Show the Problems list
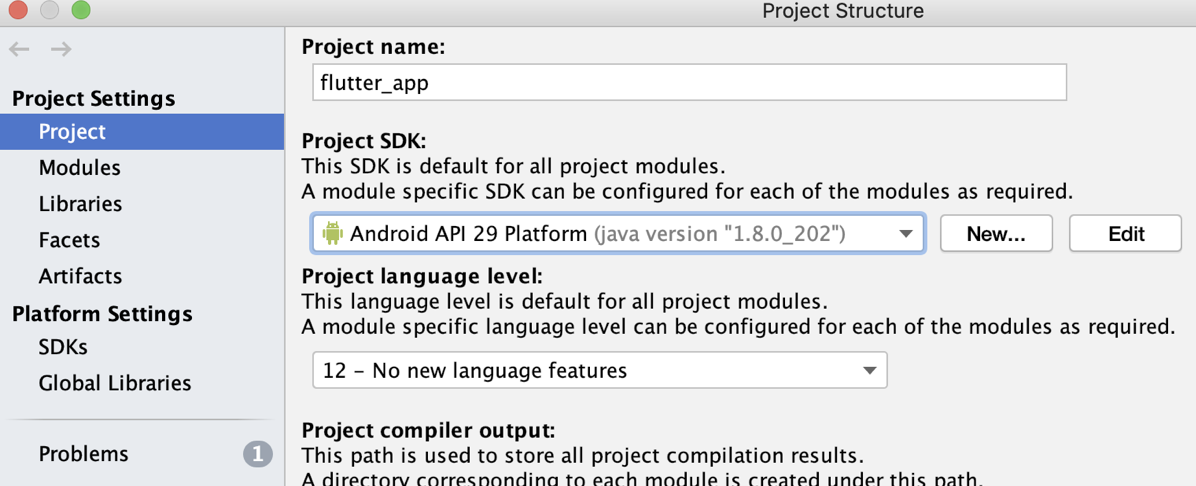 coord(83,454)
